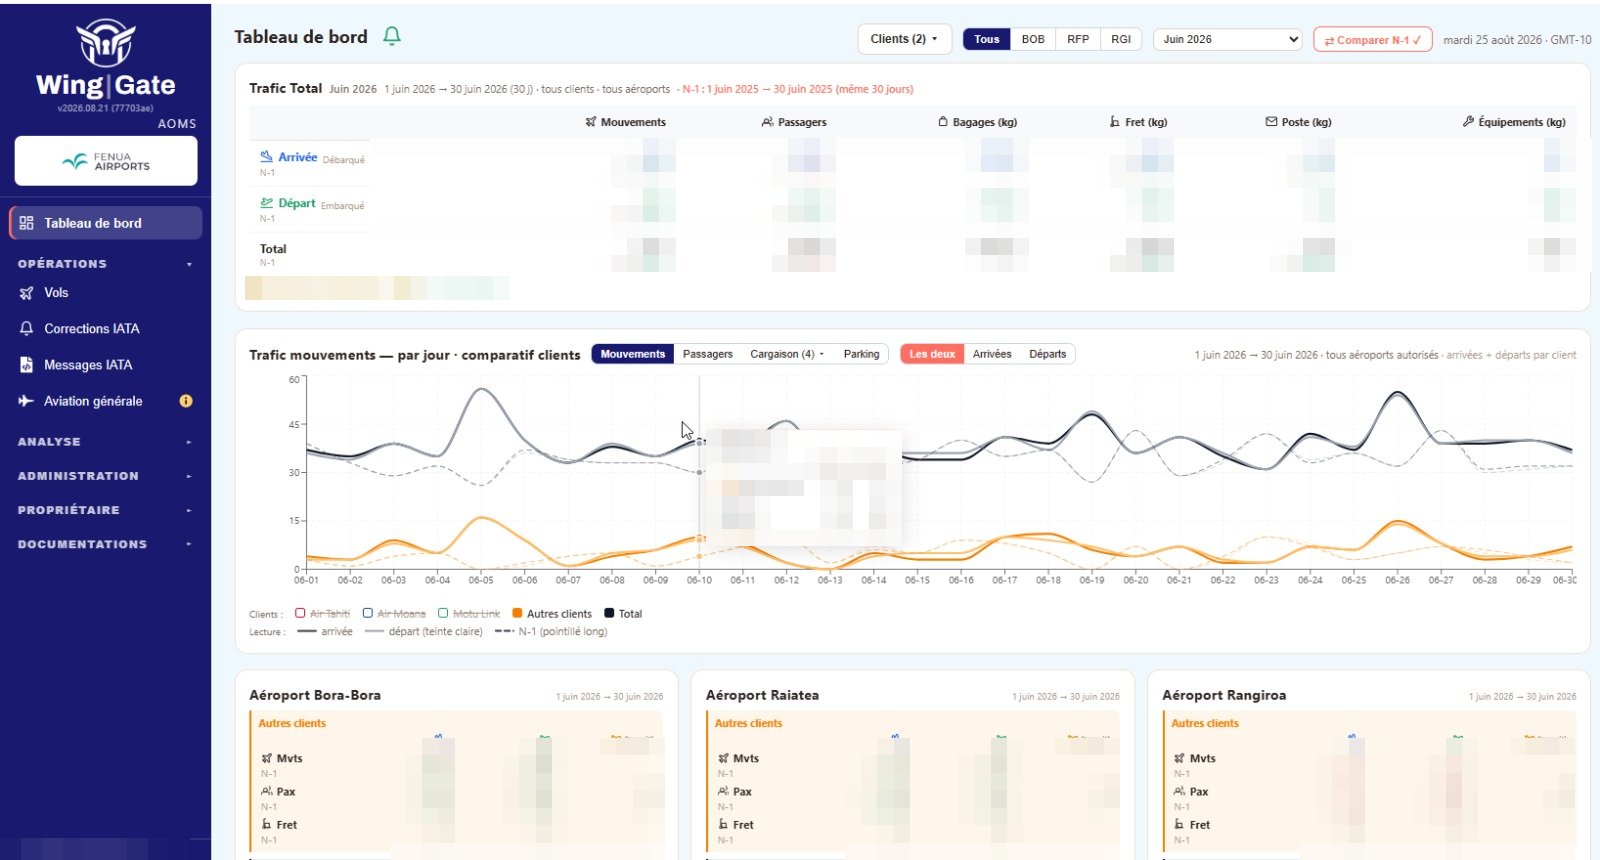The width and height of the screenshot is (1600, 860).
Task: Expand the Administration sidebar section
Action: (x=105, y=476)
